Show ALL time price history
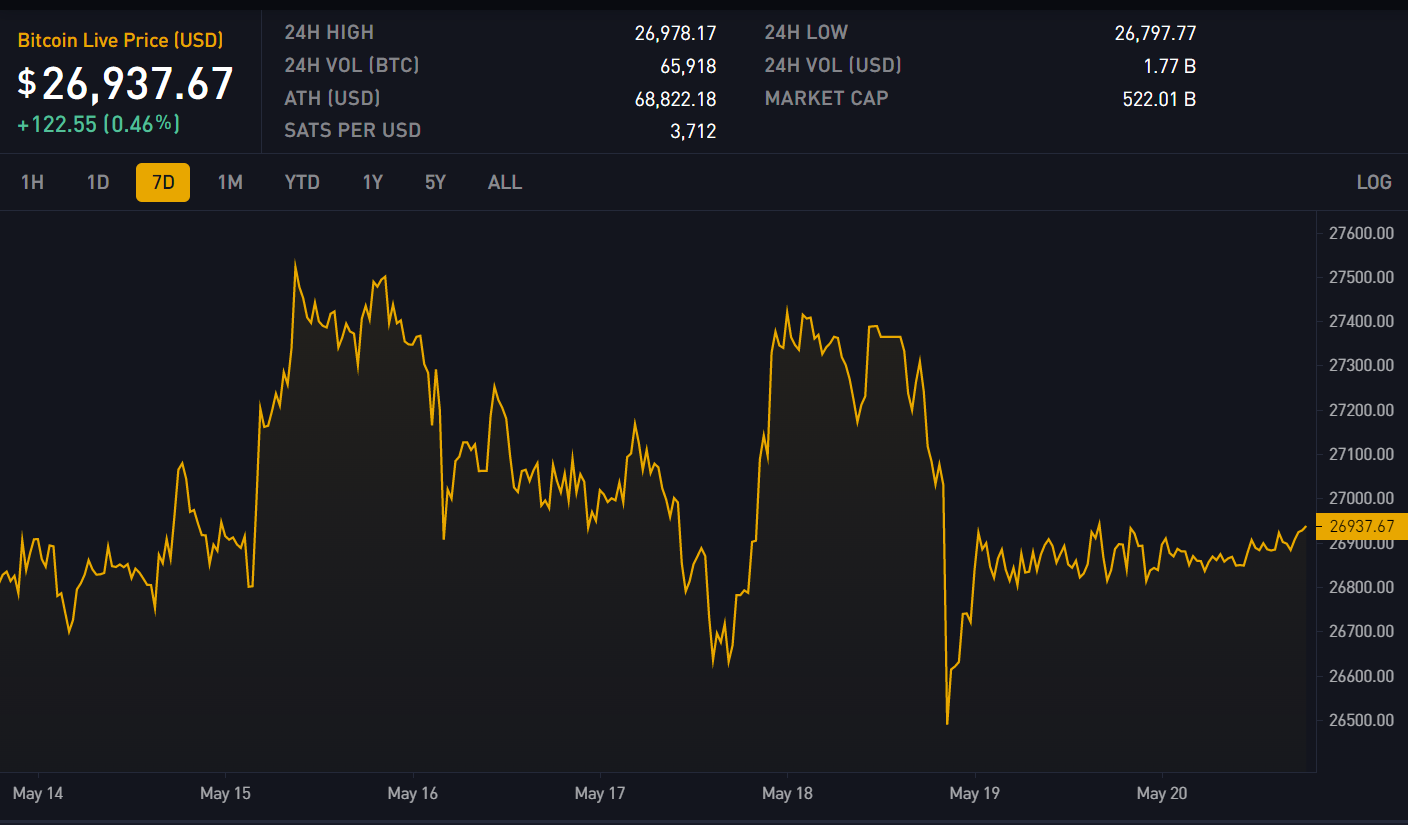The height and width of the screenshot is (825, 1408). 504,182
